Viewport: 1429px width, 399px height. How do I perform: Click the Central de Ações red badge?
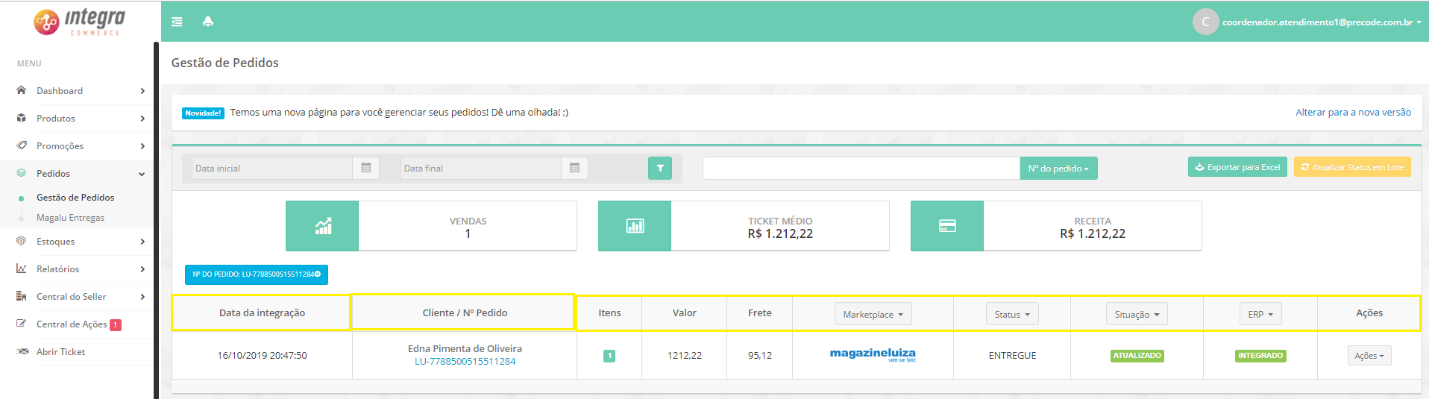(116, 324)
